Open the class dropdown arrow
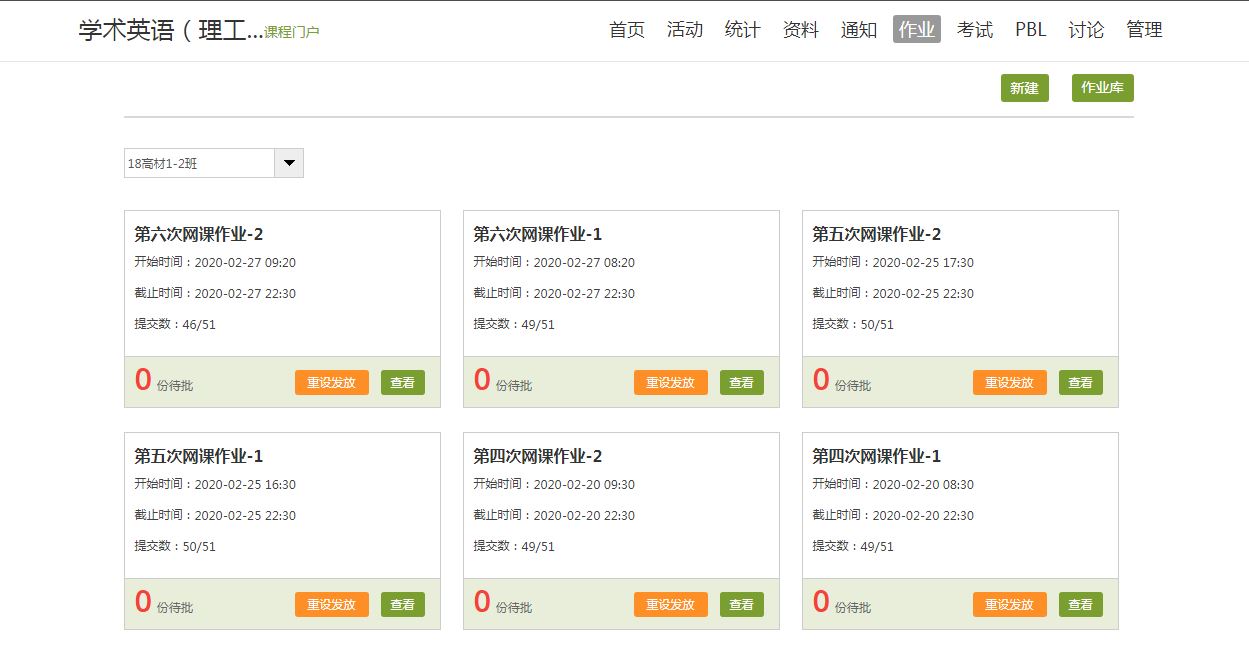 (289, 163)
